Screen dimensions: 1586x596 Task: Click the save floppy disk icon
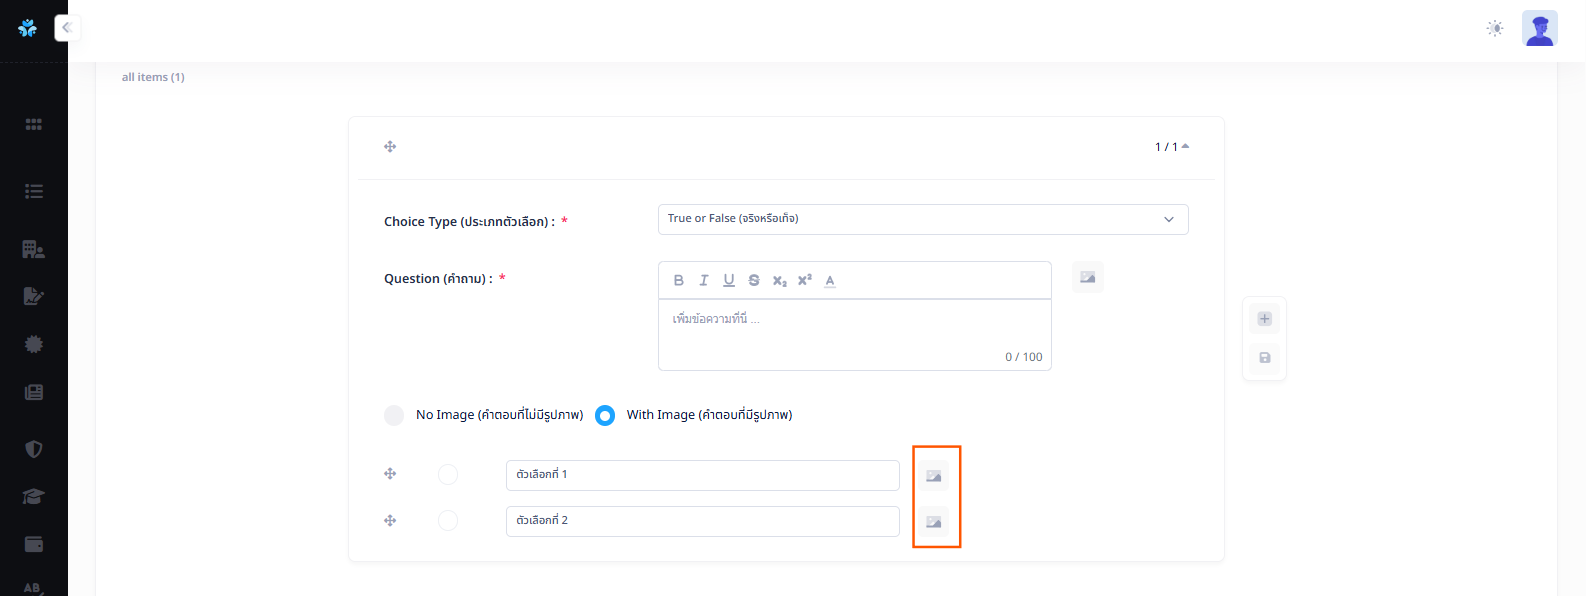click(x=1264, y=358)
